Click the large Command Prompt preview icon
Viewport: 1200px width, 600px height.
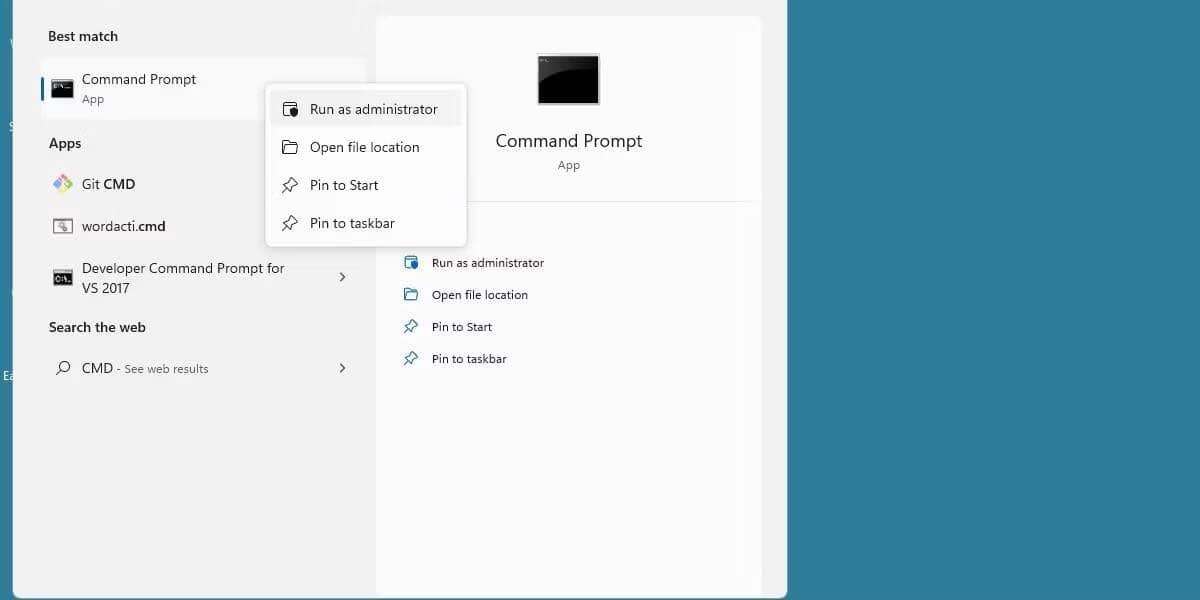coord(568,79)
